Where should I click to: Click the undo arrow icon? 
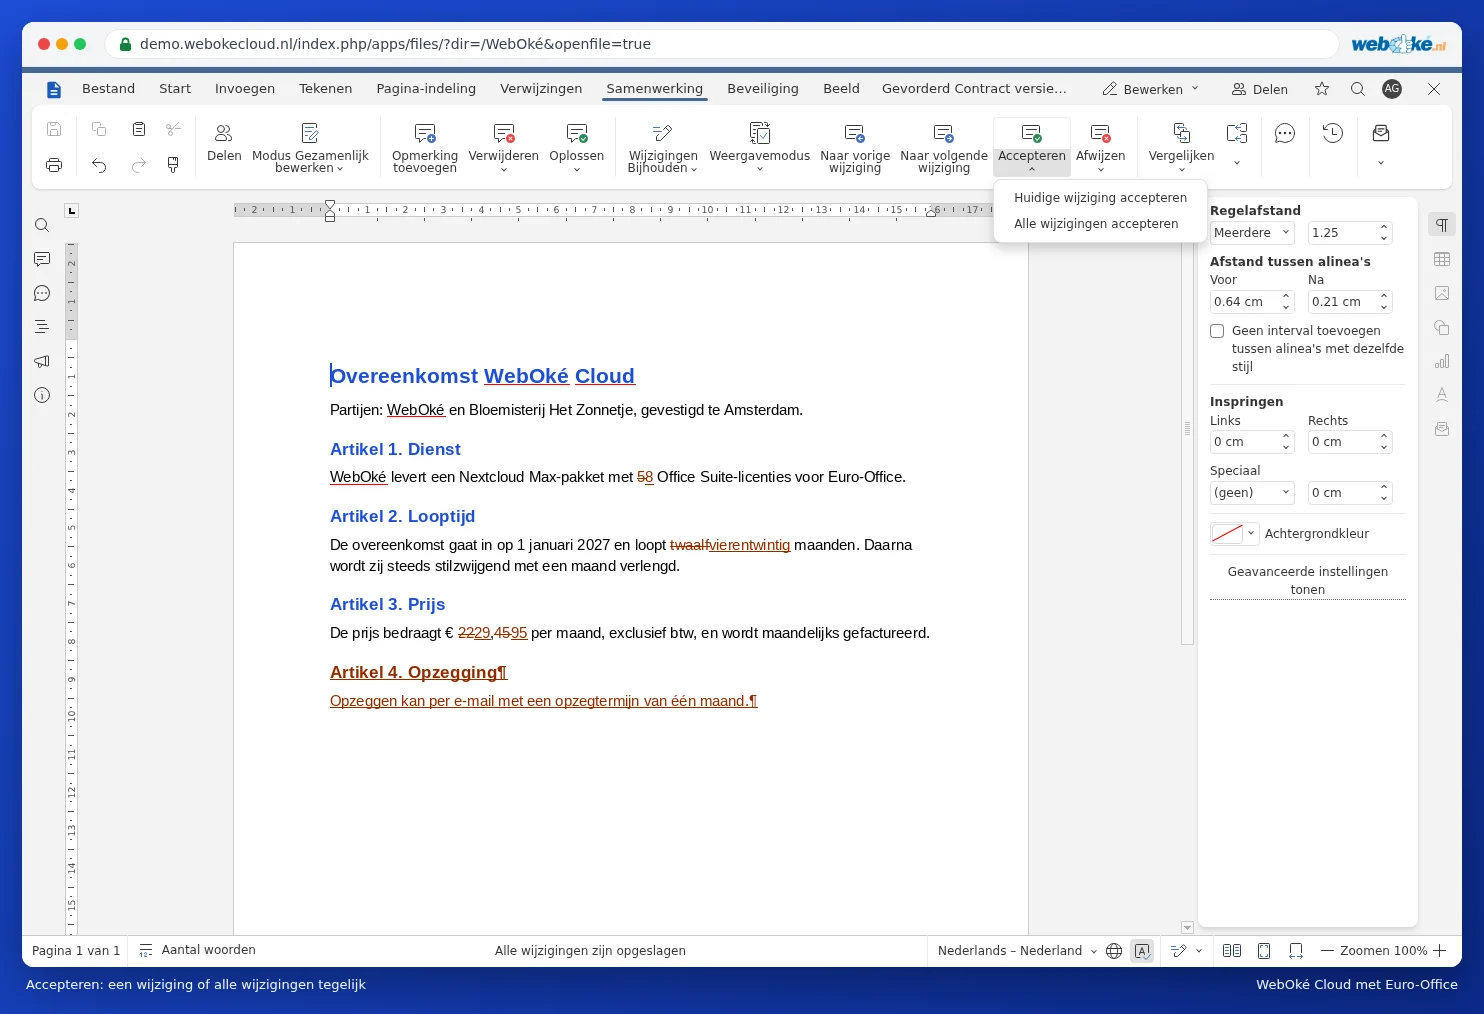click(x=99, y=165)
